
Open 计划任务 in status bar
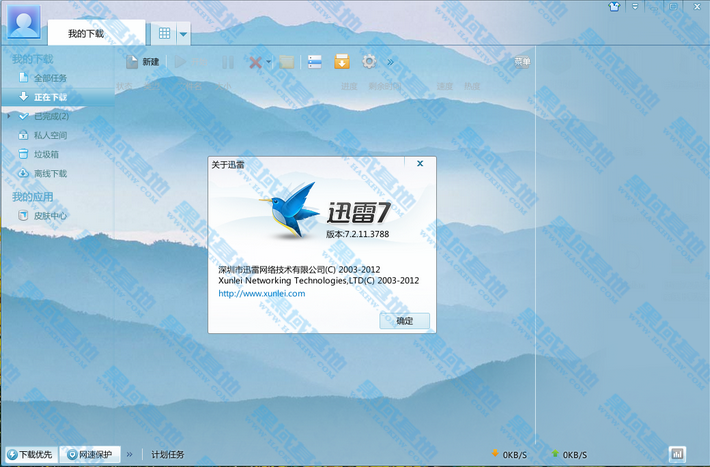coord(168,454)
